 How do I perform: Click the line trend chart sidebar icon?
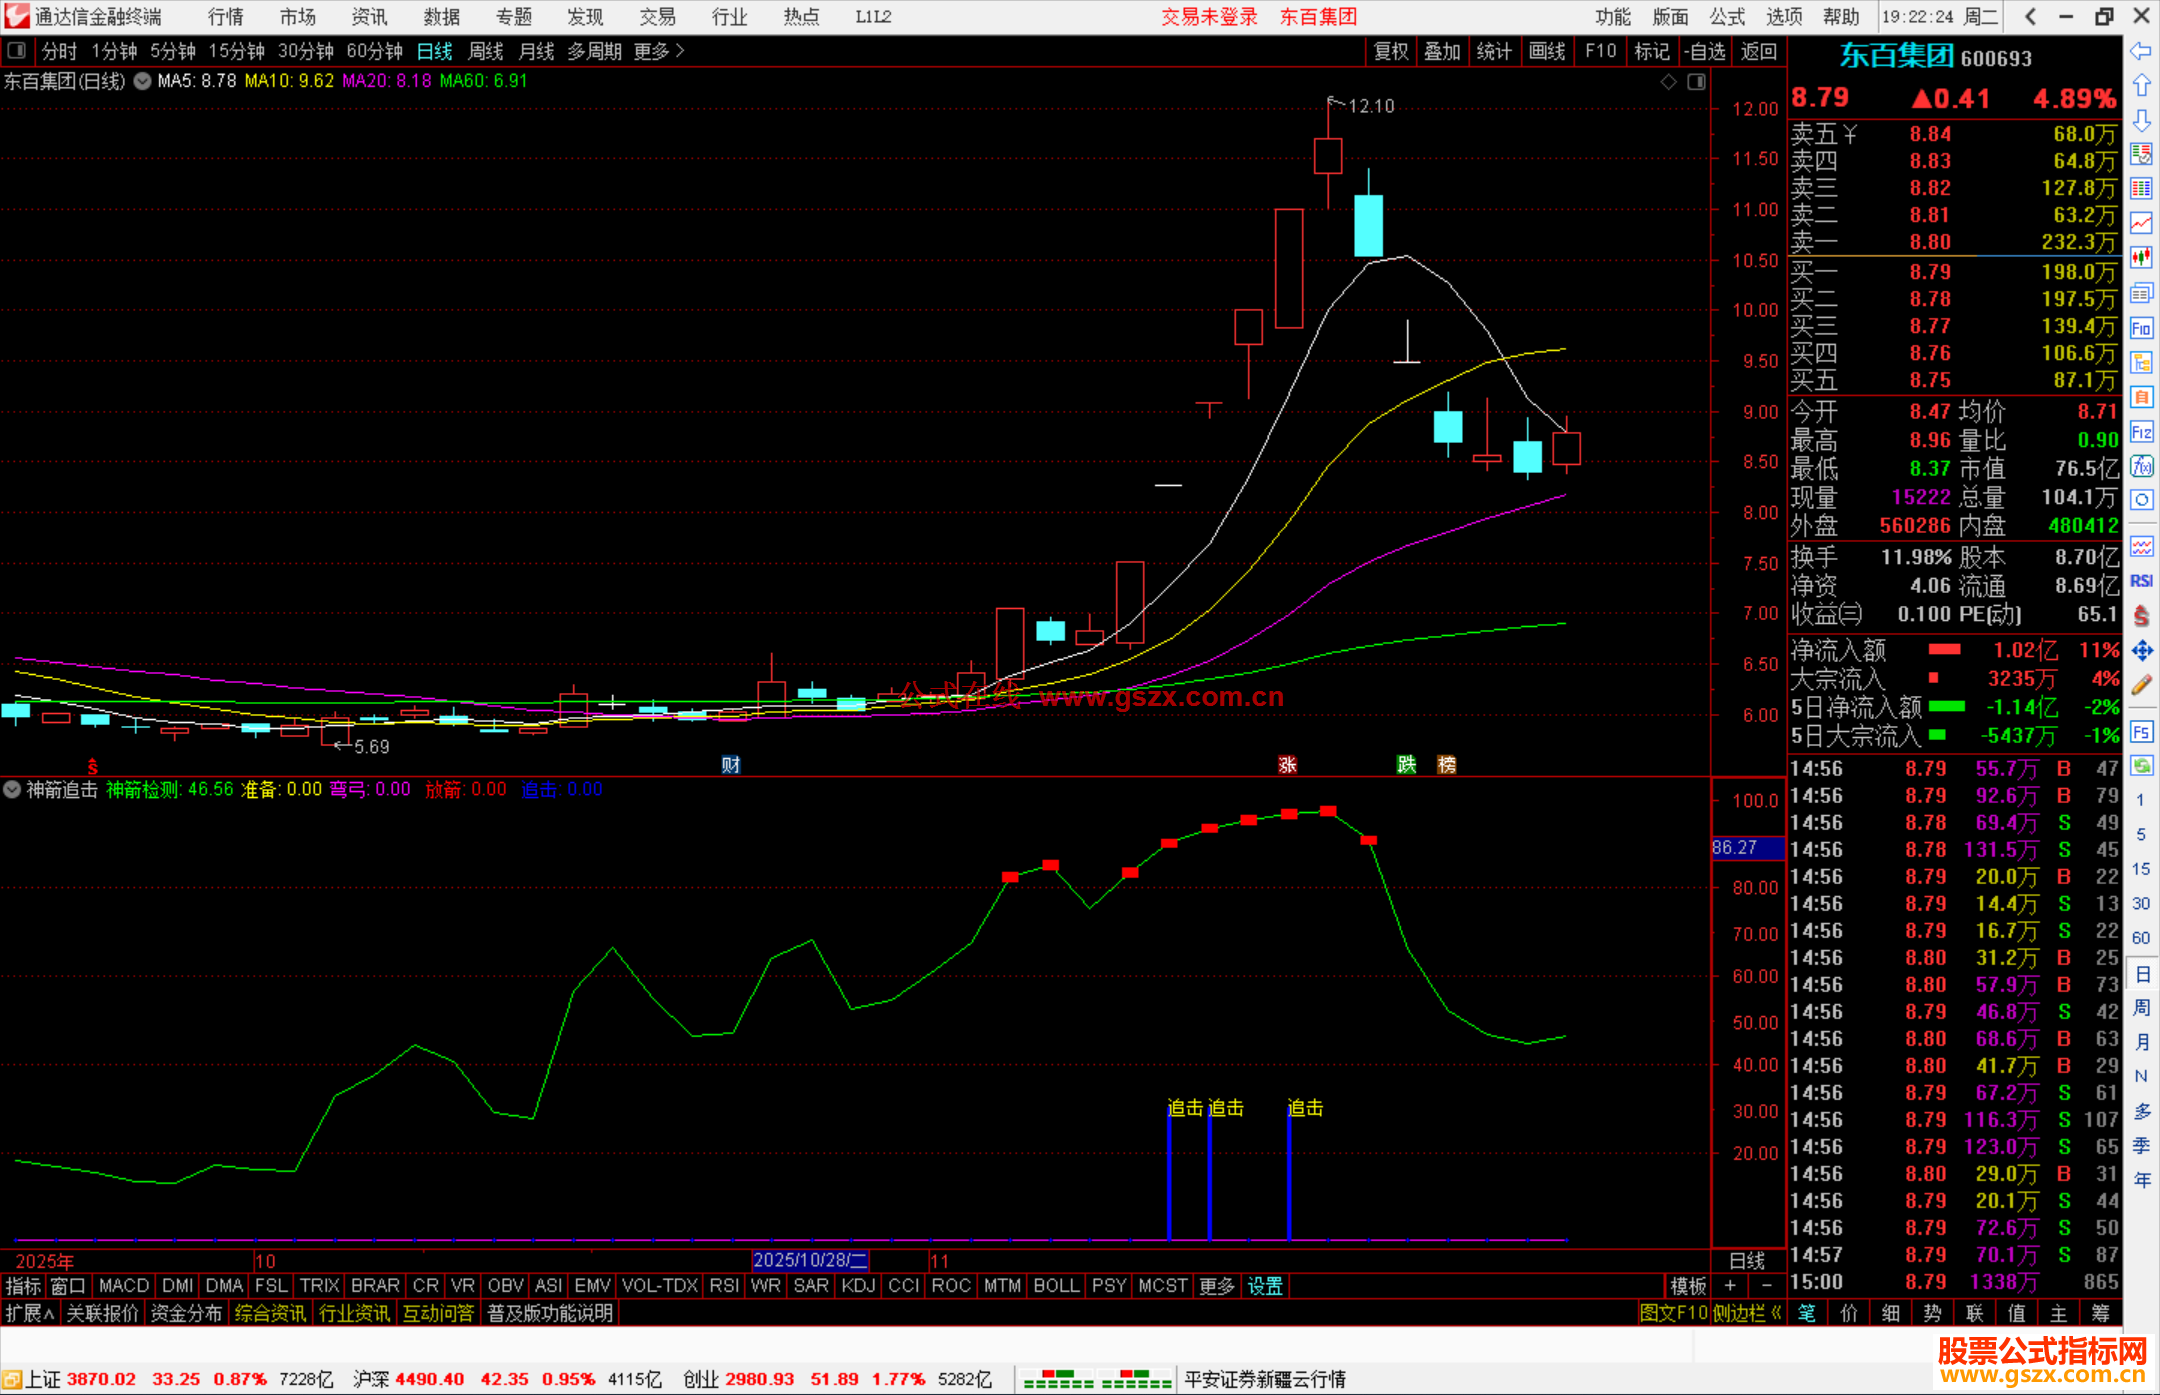click(2141, 223)
